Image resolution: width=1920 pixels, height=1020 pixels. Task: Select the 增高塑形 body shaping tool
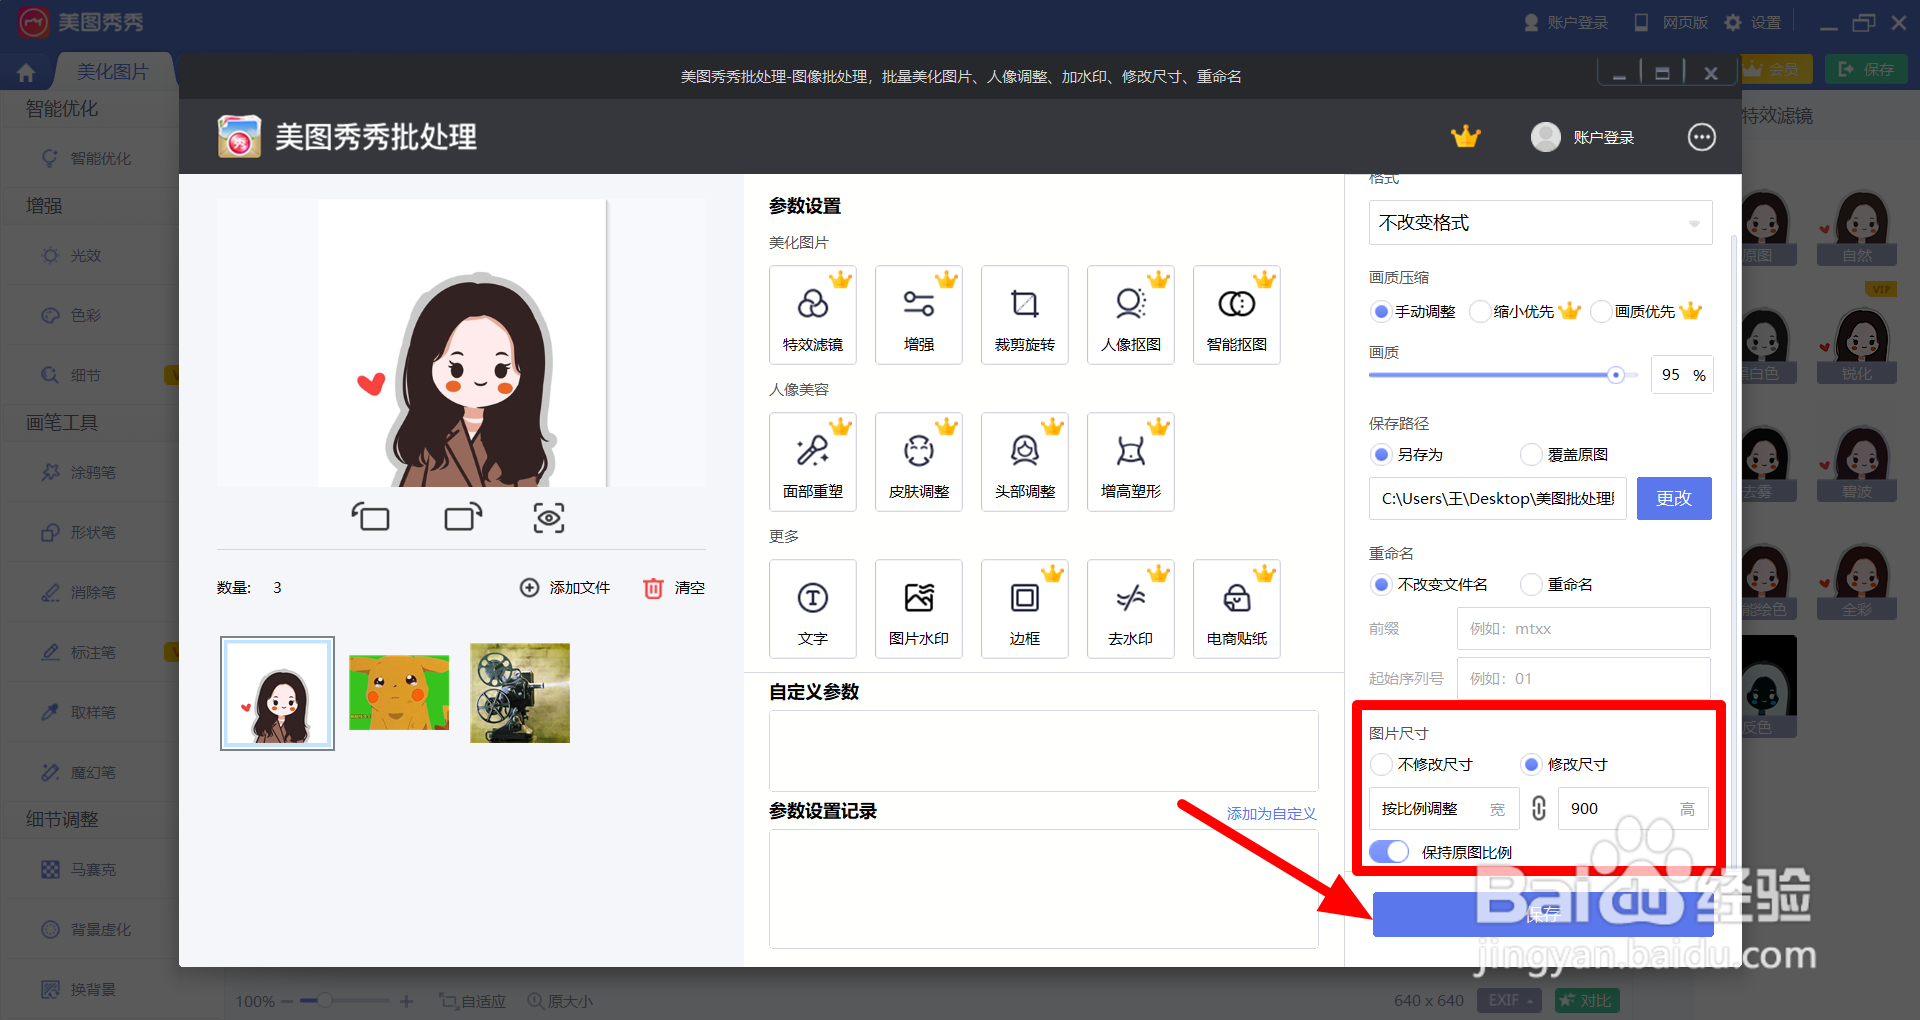1130,462
